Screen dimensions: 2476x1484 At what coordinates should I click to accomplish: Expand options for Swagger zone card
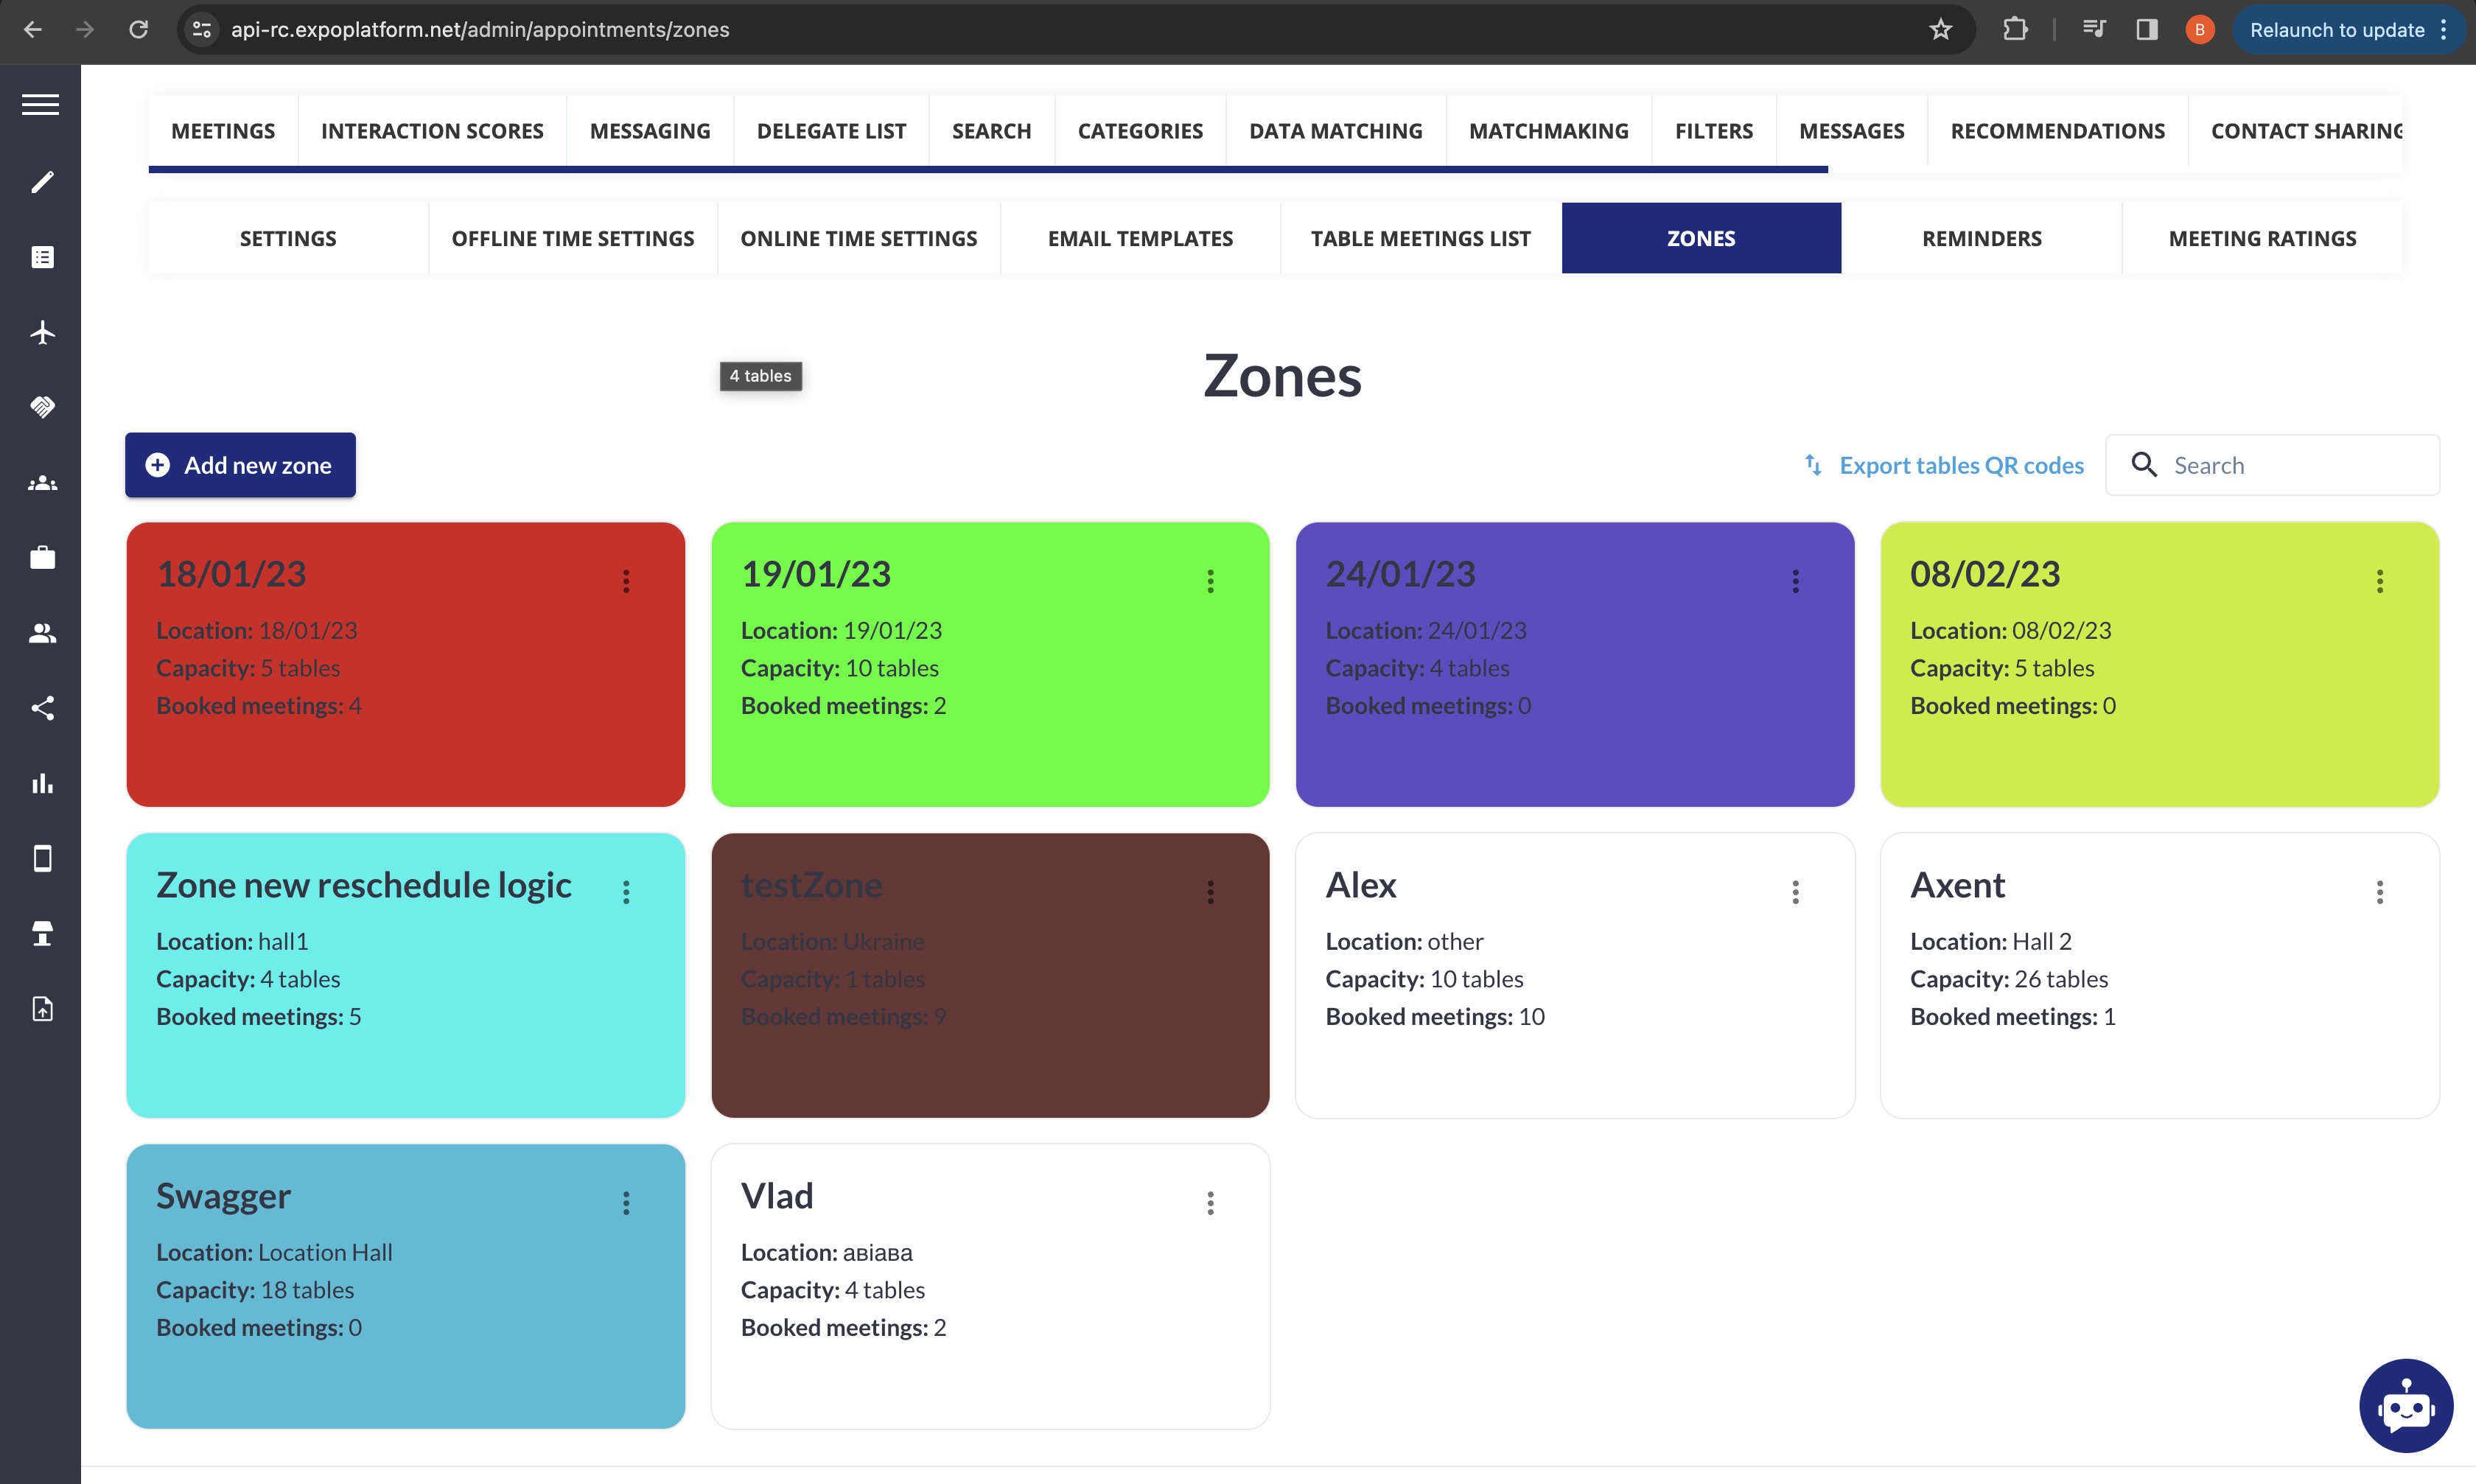click(626, 1203)
